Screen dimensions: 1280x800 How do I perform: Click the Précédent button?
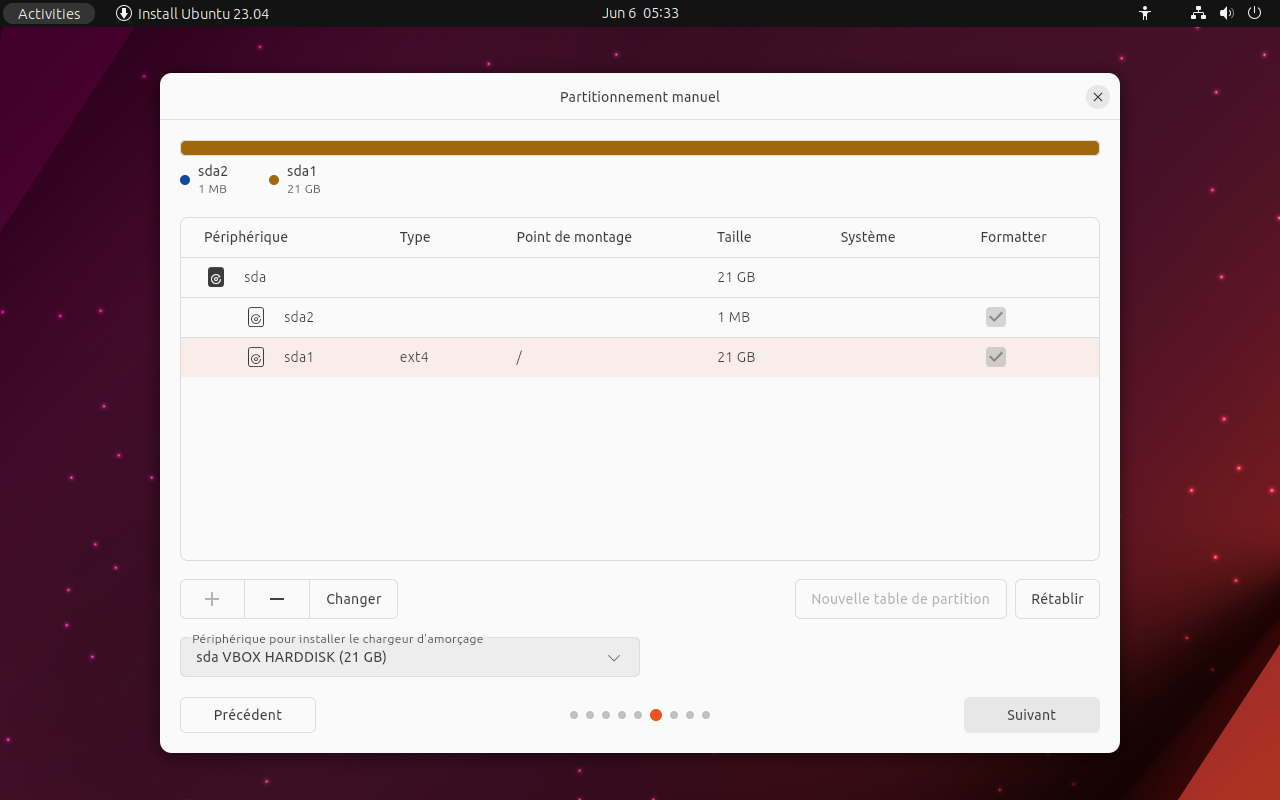point(248,715)
